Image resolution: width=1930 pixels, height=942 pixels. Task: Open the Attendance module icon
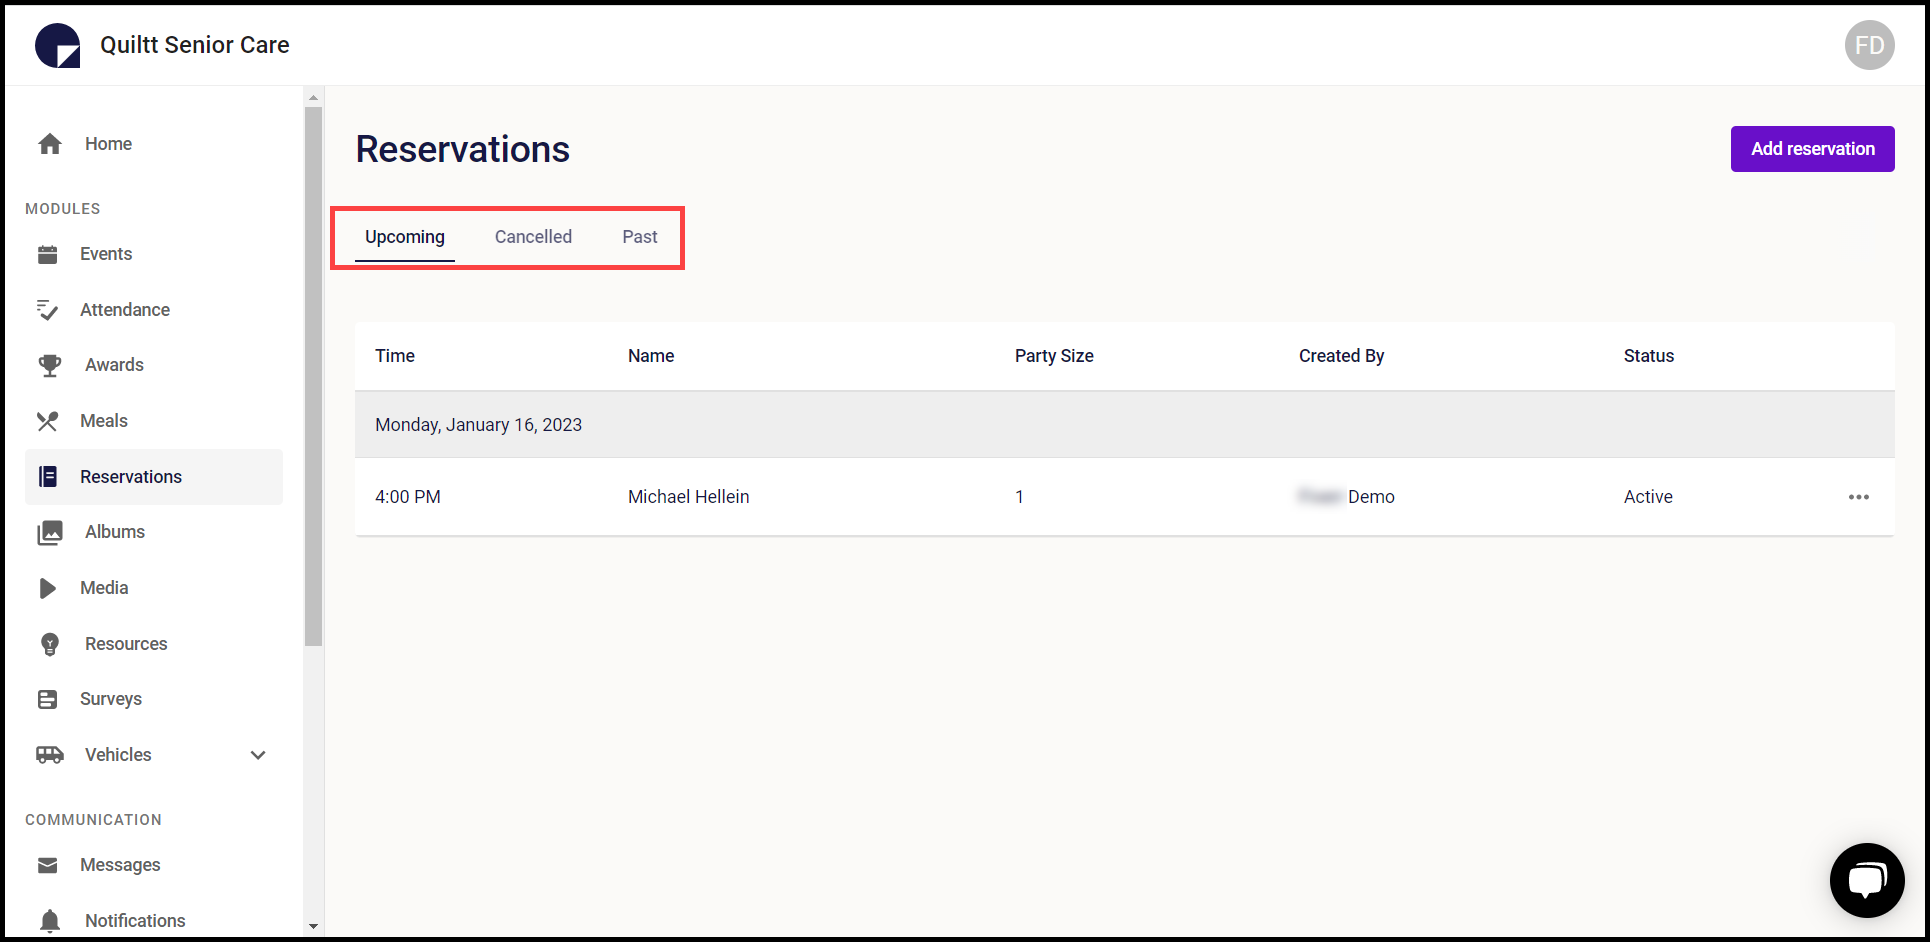48,309
